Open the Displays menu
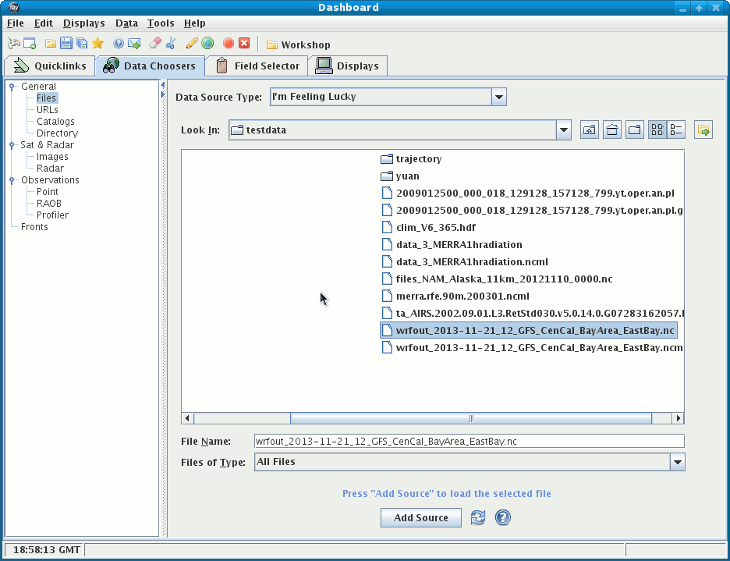This screenshot has width=730, height=561. tap(83, 23)
